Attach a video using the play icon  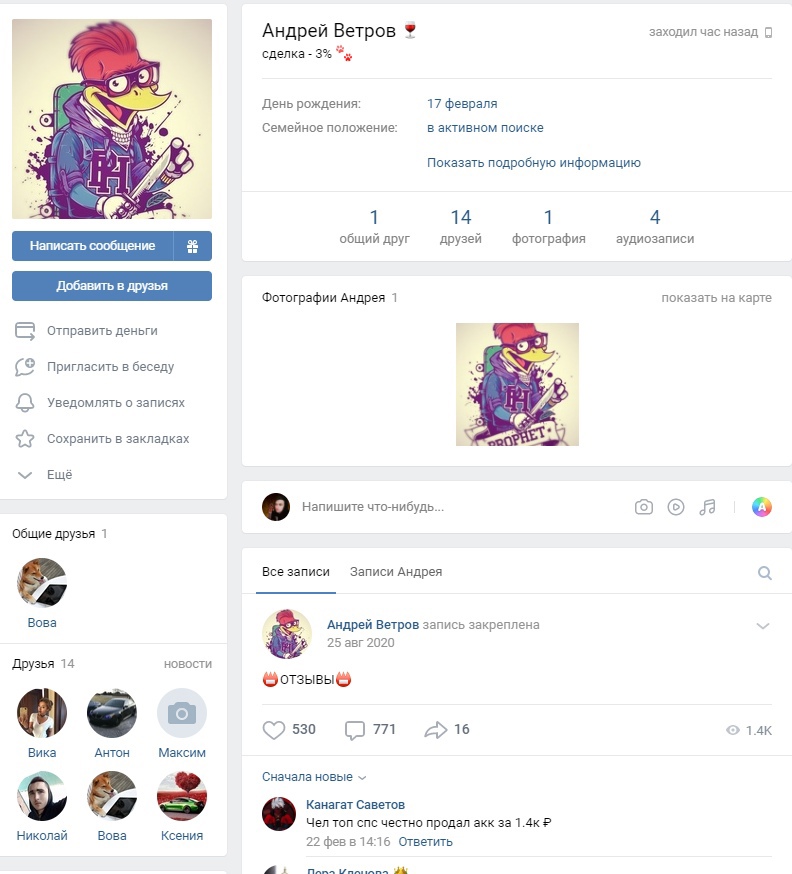(x=676, y=507)
